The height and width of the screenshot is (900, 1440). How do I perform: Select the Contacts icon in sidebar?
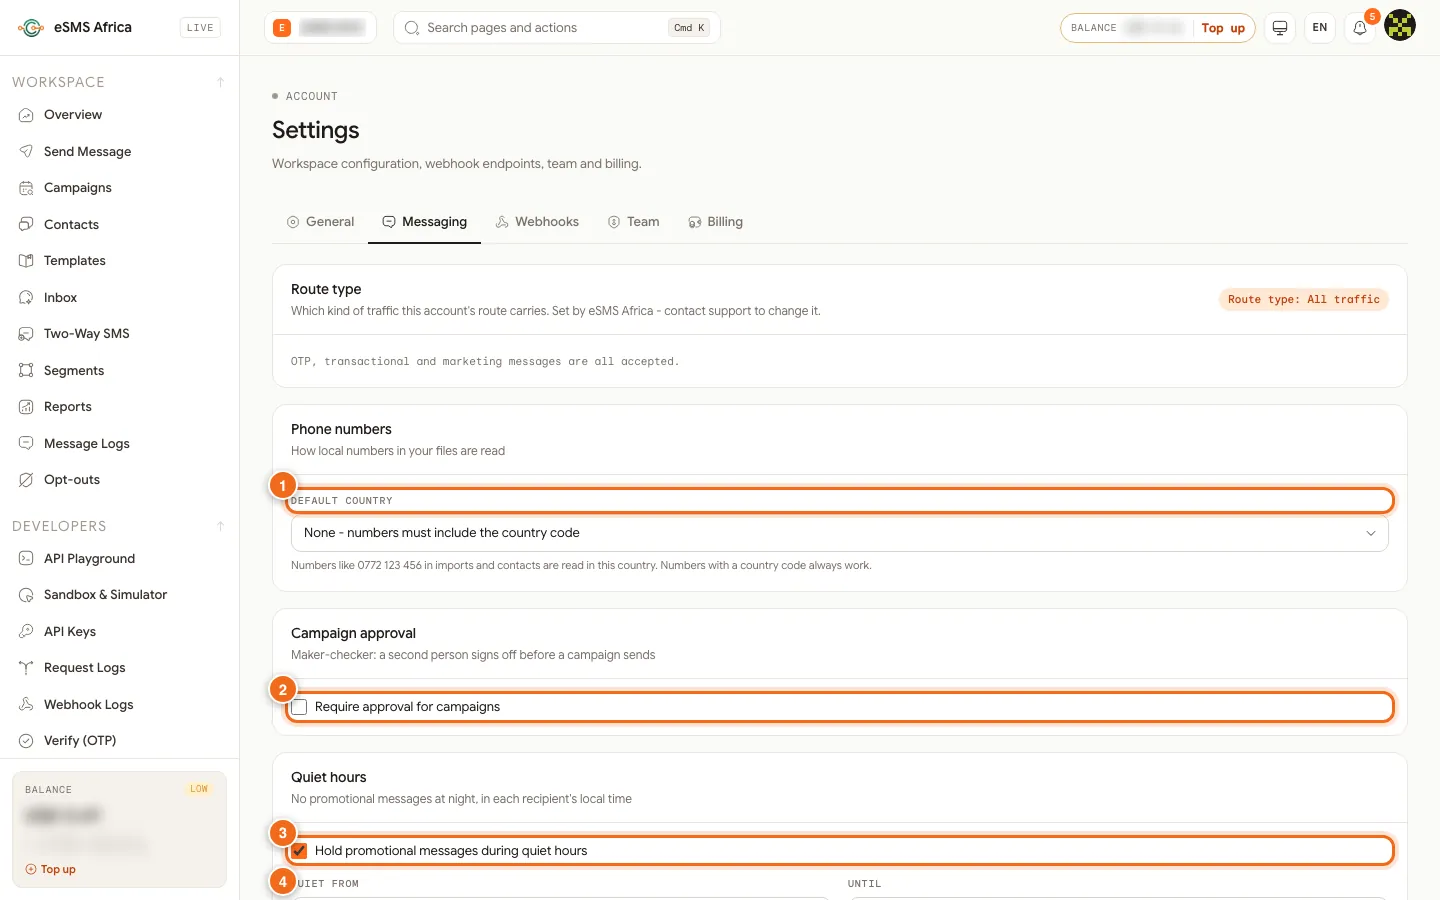[26, 224]
